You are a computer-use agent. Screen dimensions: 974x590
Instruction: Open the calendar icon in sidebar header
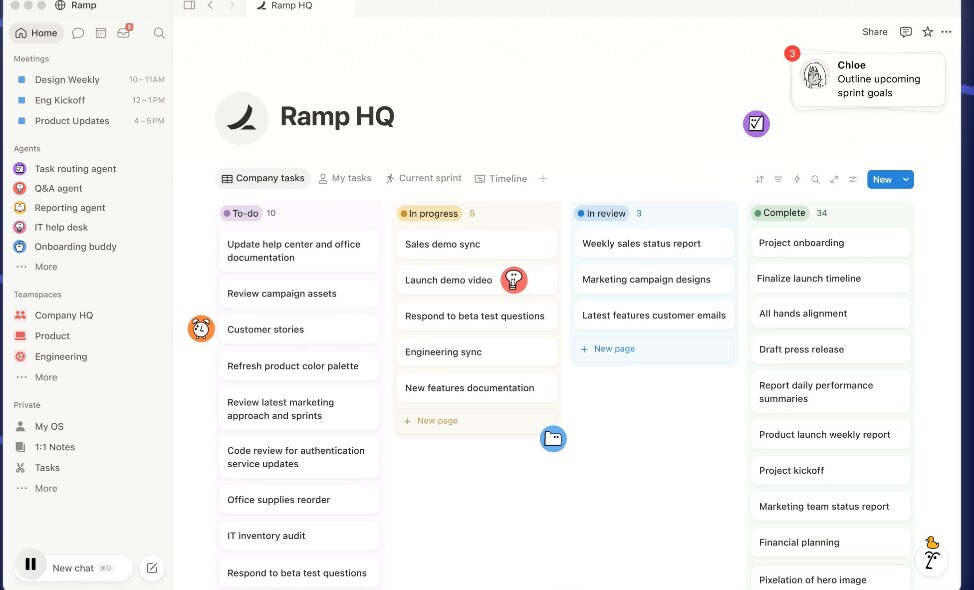point(101,33)
